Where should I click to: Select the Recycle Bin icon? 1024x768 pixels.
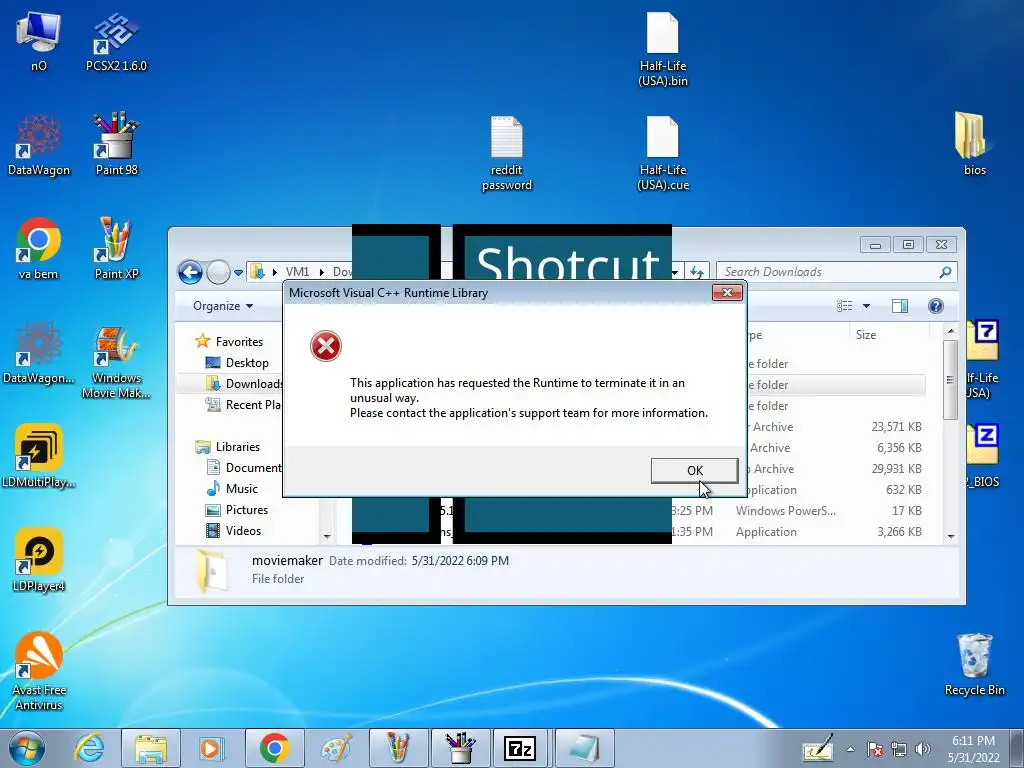tap(974, 665)
